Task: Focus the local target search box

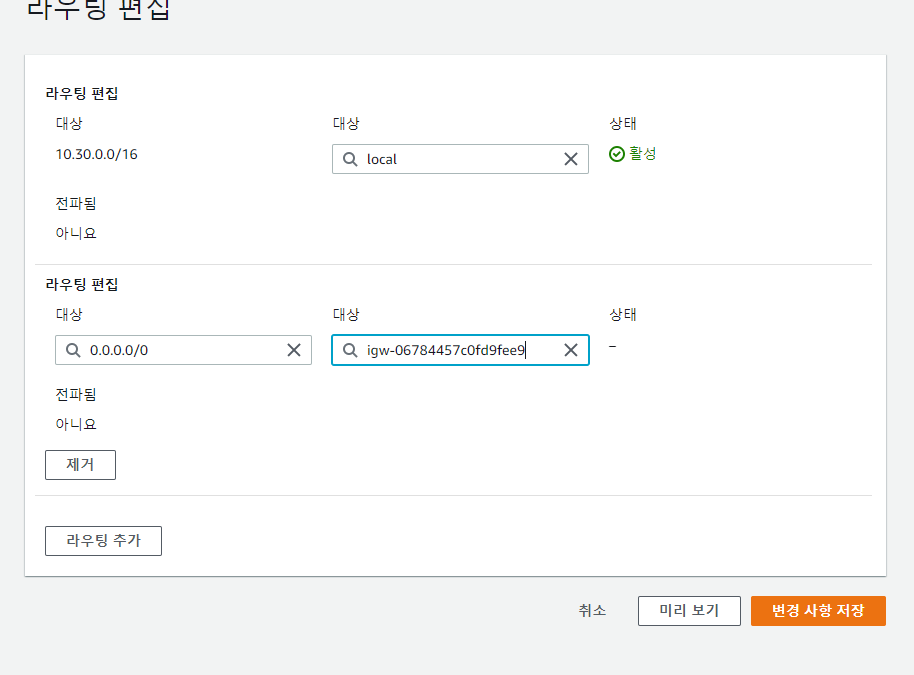Action: [460, 159]
